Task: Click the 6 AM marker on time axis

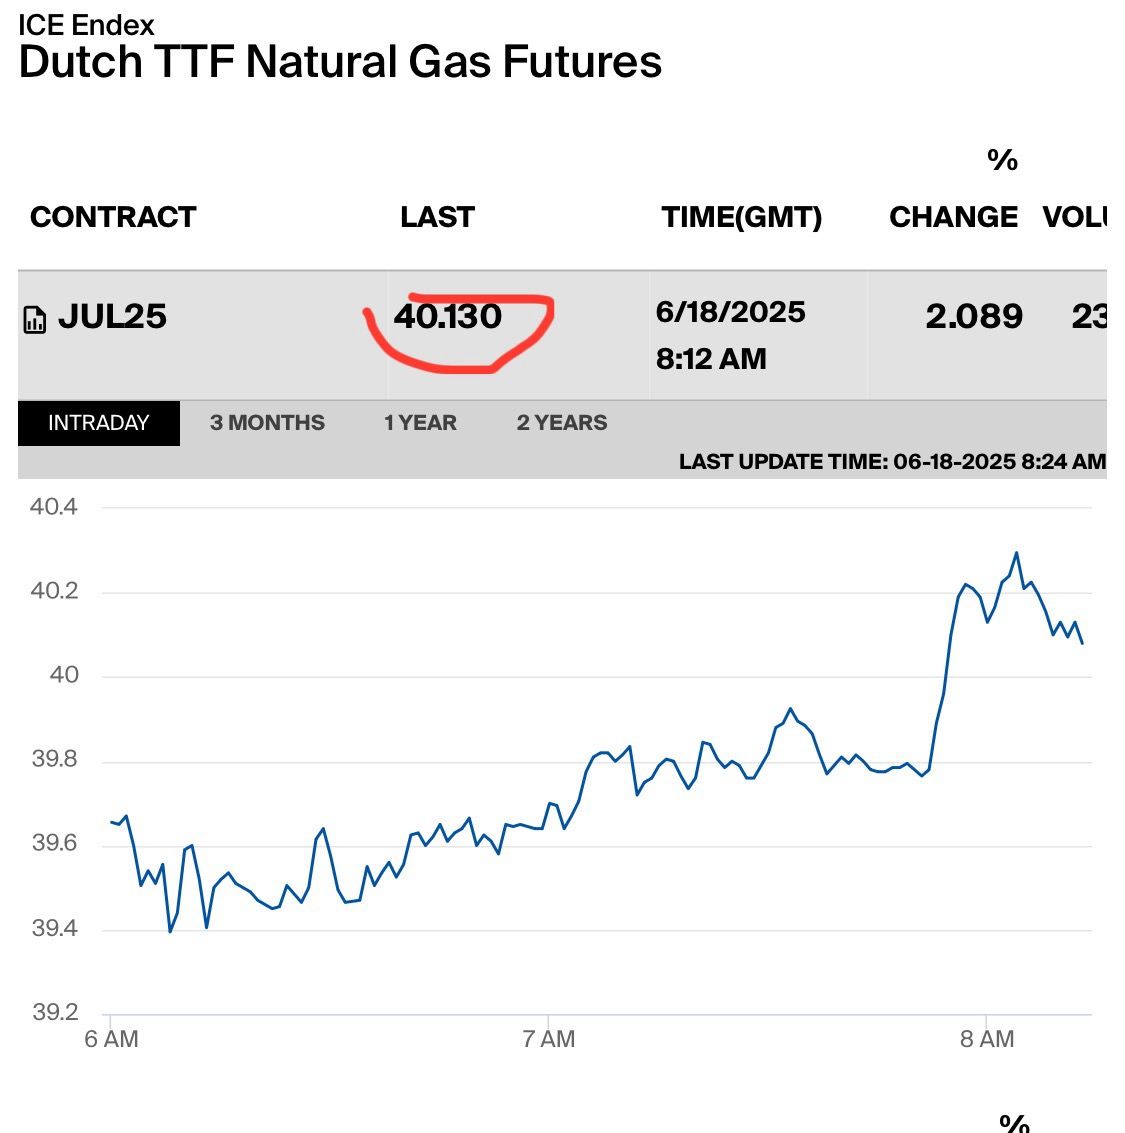Action: point(111,1040)
